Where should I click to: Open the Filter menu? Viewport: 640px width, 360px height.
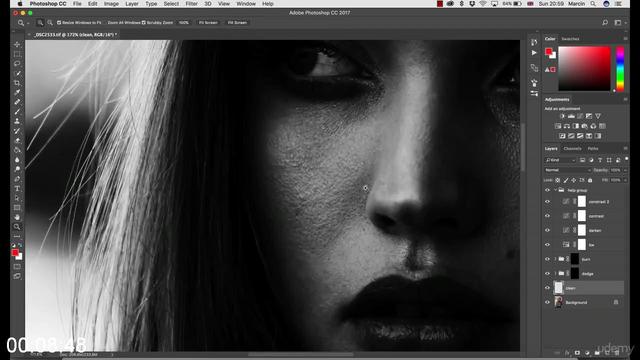click(191, 4)
